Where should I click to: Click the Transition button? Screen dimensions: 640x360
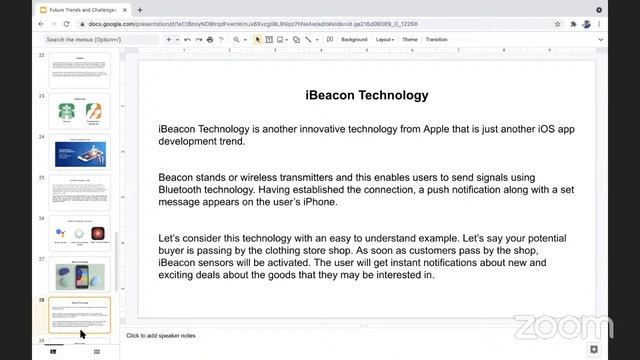click(x=437, y=40)
